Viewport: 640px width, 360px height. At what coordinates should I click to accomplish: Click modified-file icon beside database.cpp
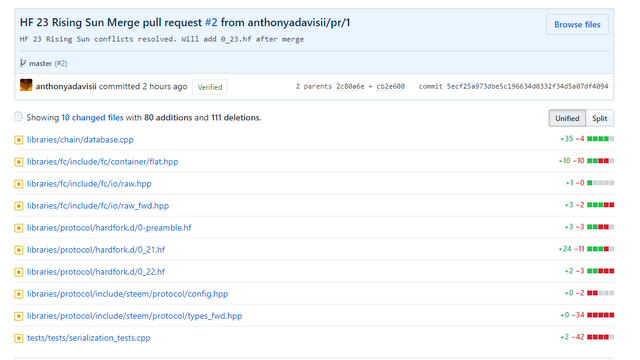18,140
